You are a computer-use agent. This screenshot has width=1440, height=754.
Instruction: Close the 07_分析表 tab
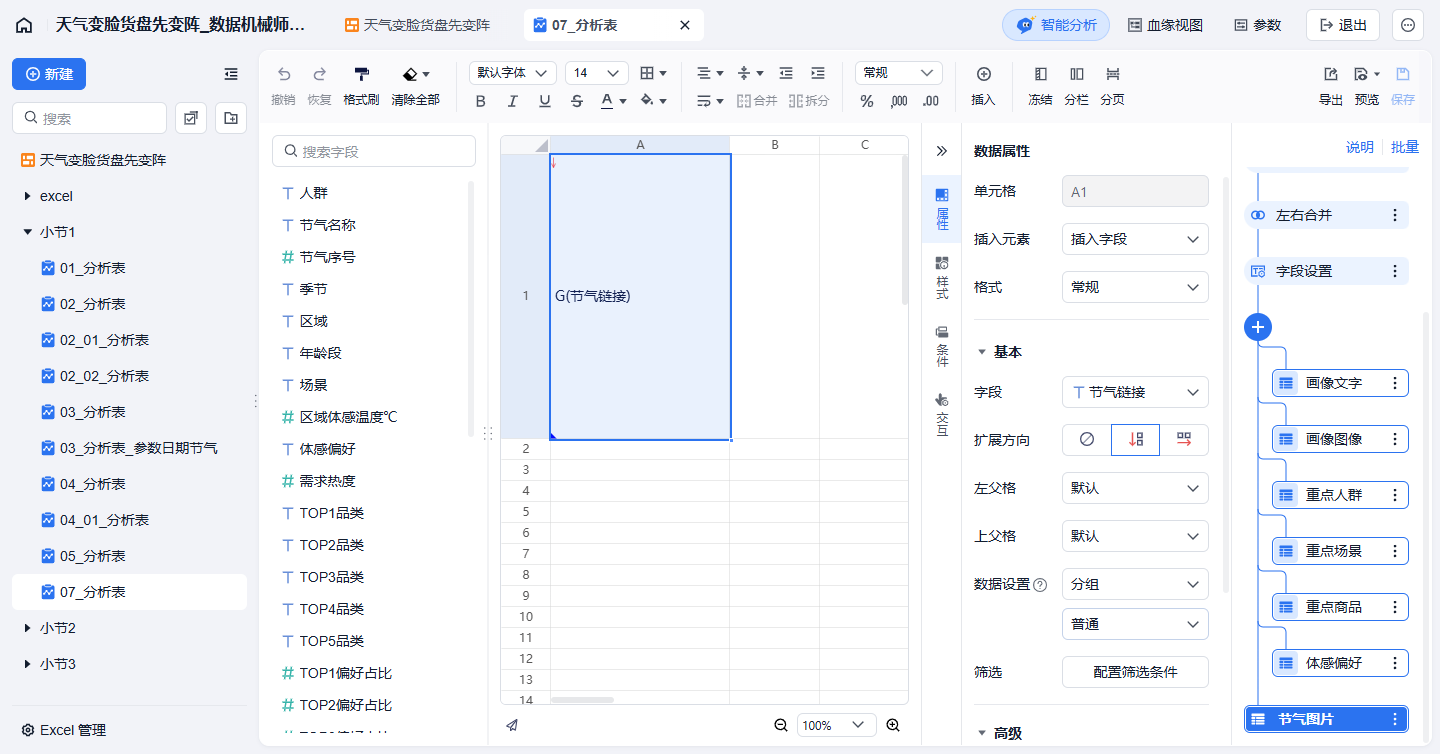coord(685,25)
